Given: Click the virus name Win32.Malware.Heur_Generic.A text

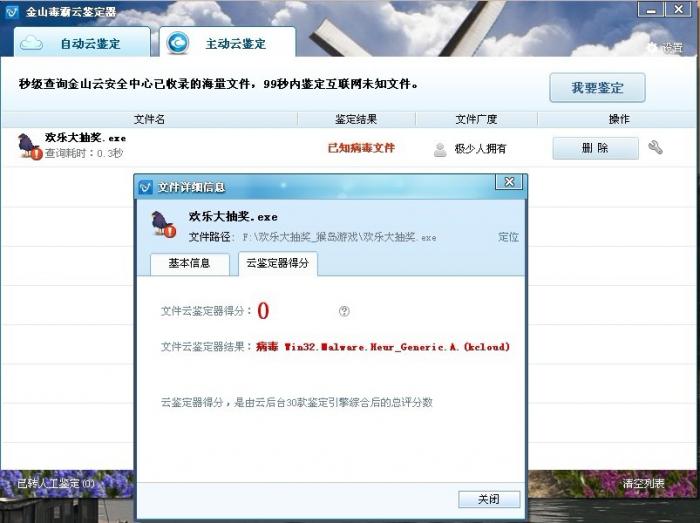Looking at the screenshot, I should tap(397, 347).
